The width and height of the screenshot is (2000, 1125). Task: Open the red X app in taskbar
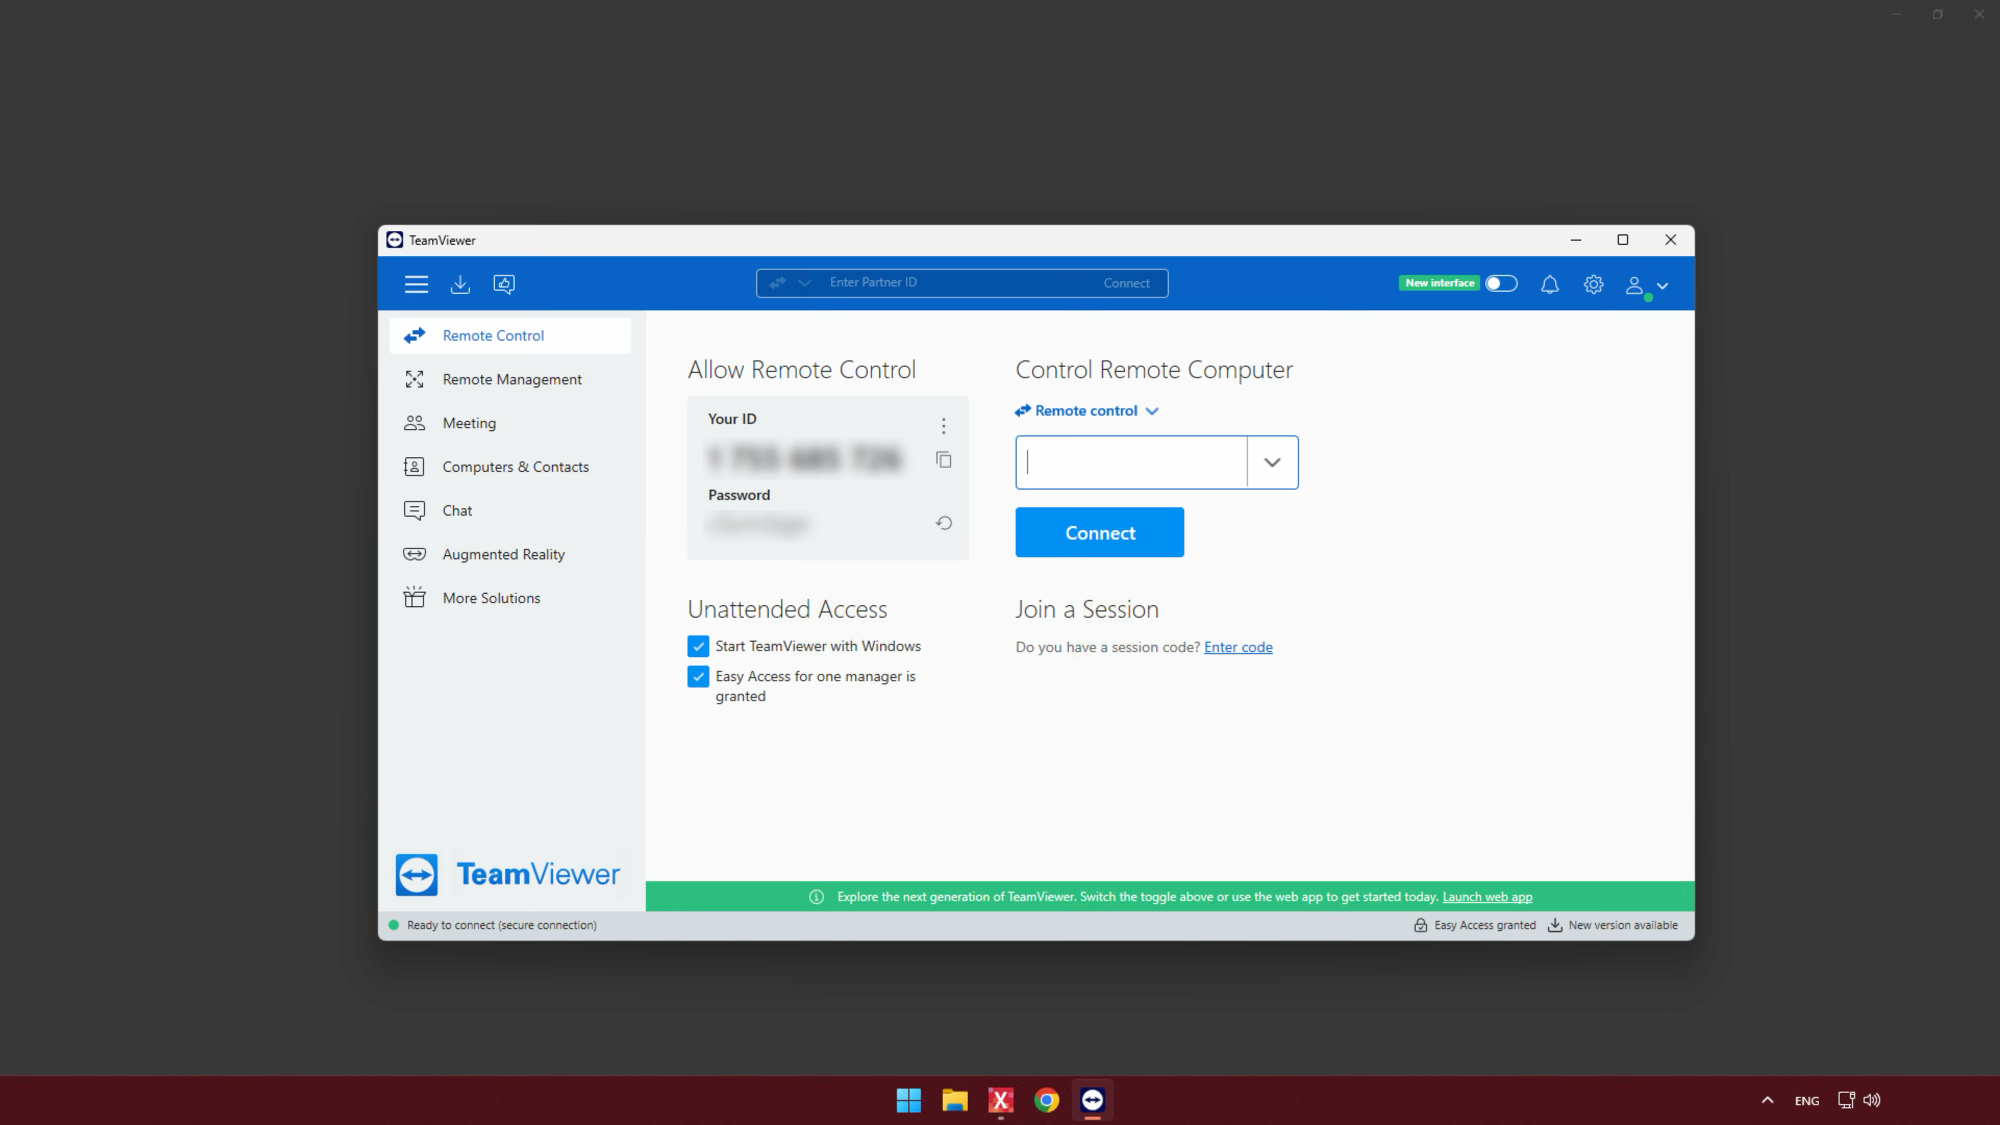[1001, 1101]
